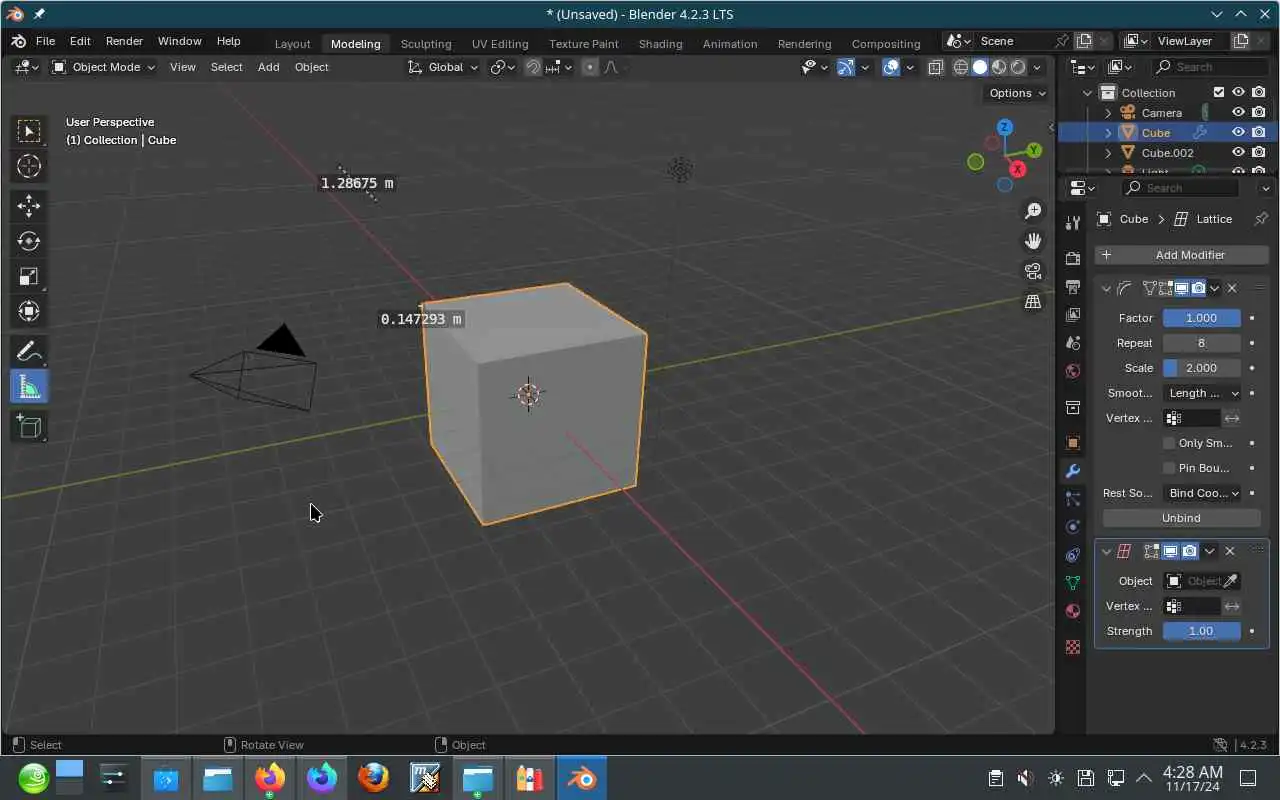The width and height of the screenshot is (1280, 800).
Task: Toggle snapping magnet in header
Action: click(533, 67)
